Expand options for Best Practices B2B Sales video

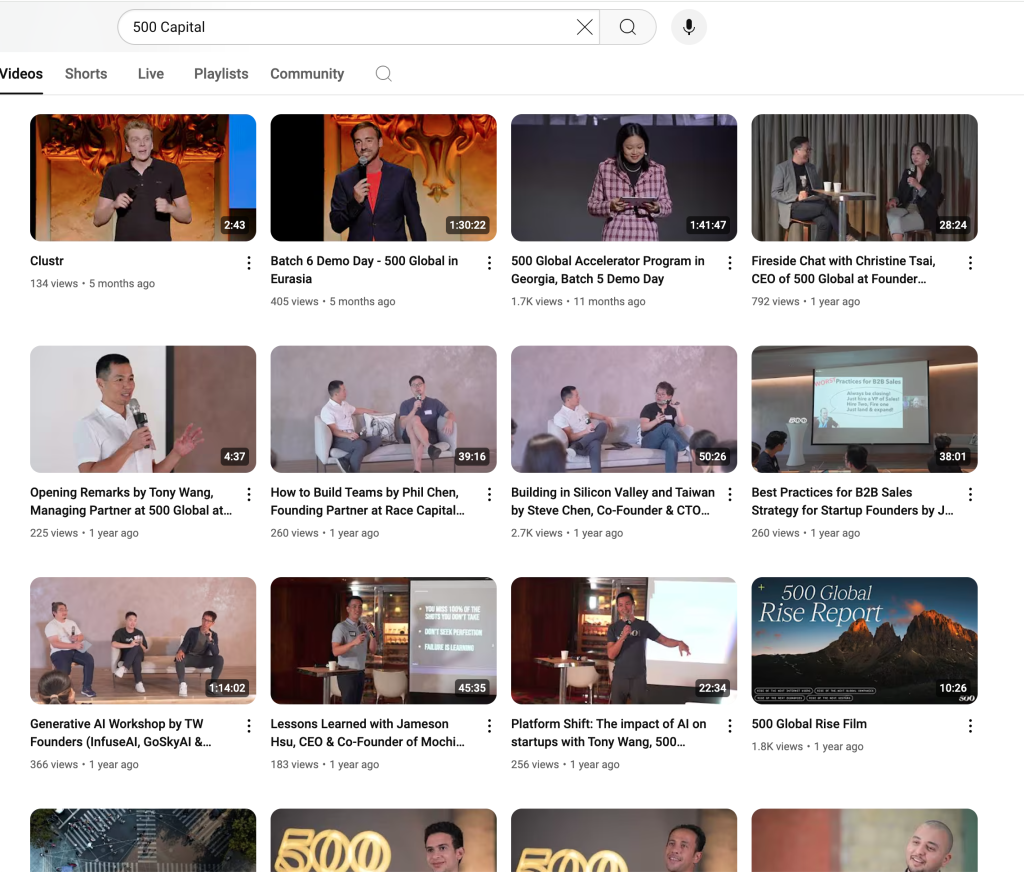click(x=970, y=494)
